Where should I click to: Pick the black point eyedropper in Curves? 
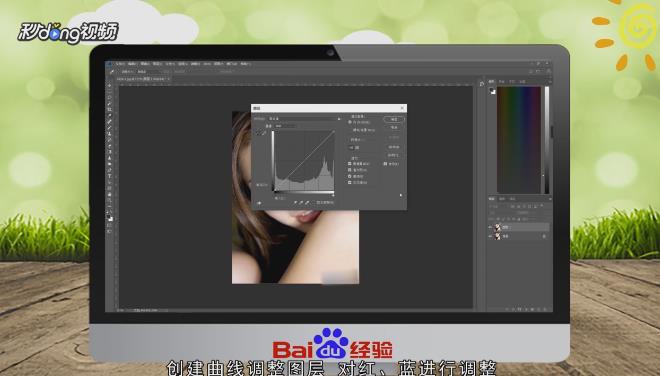click(295, 203)
